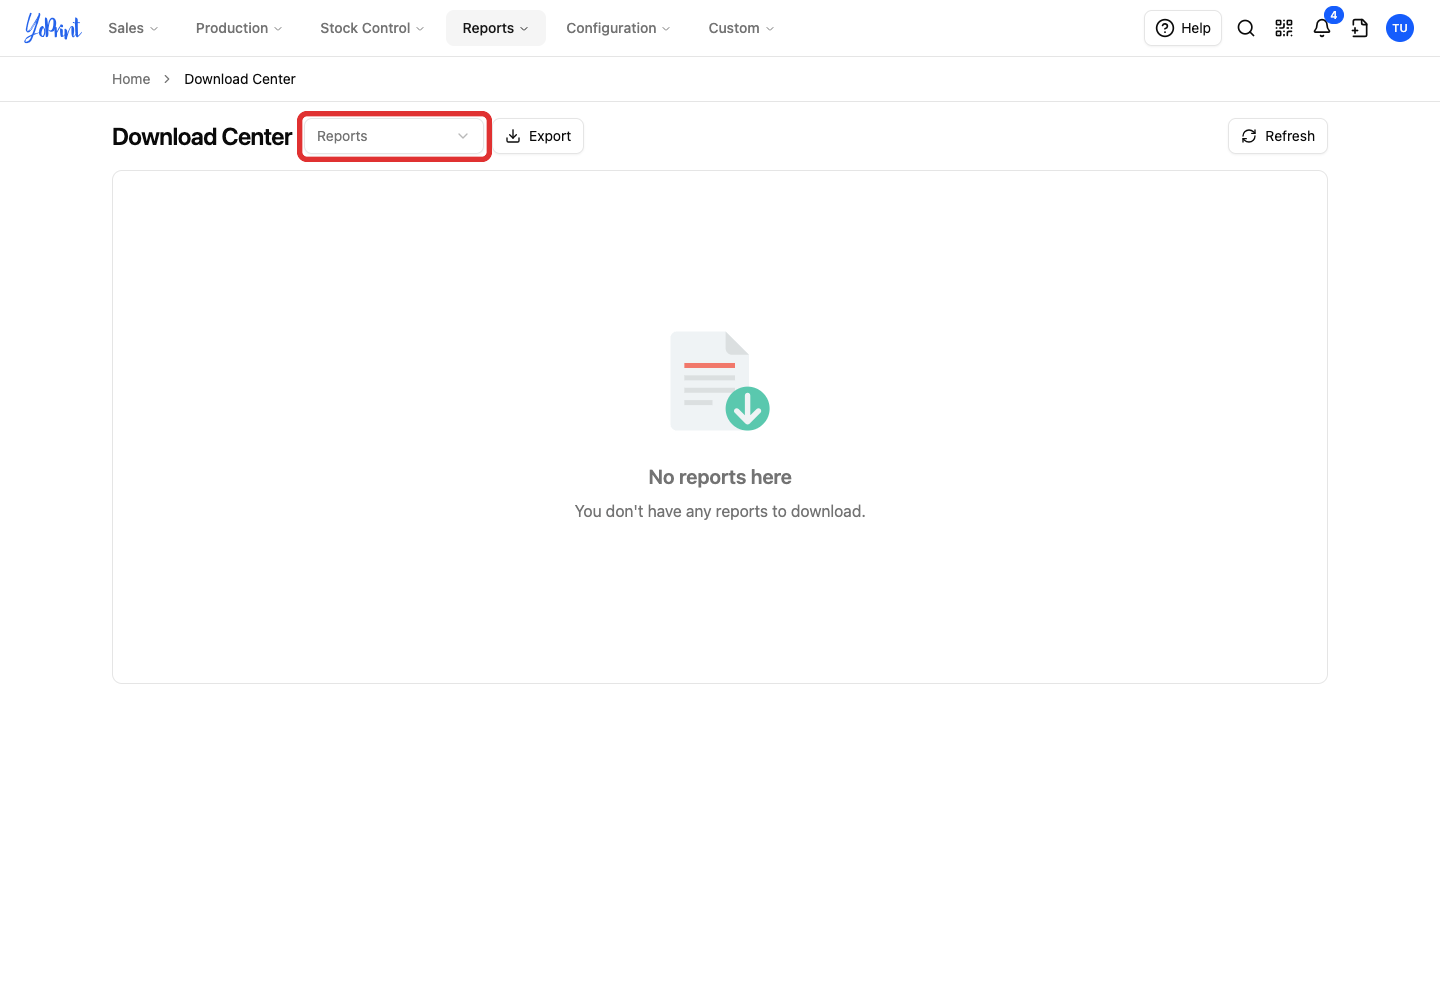Screen dimensions: 1440x1000
Task: Expand the Configuration menu
Action: 618,28
